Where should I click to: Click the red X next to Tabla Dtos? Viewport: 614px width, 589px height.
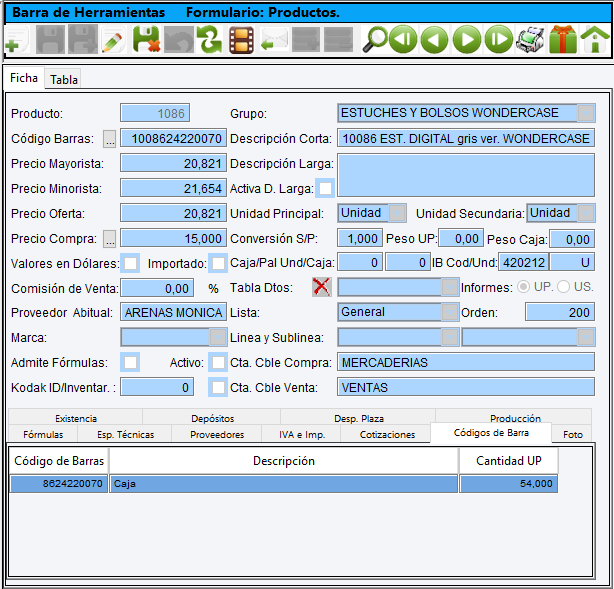click(322, 287)
